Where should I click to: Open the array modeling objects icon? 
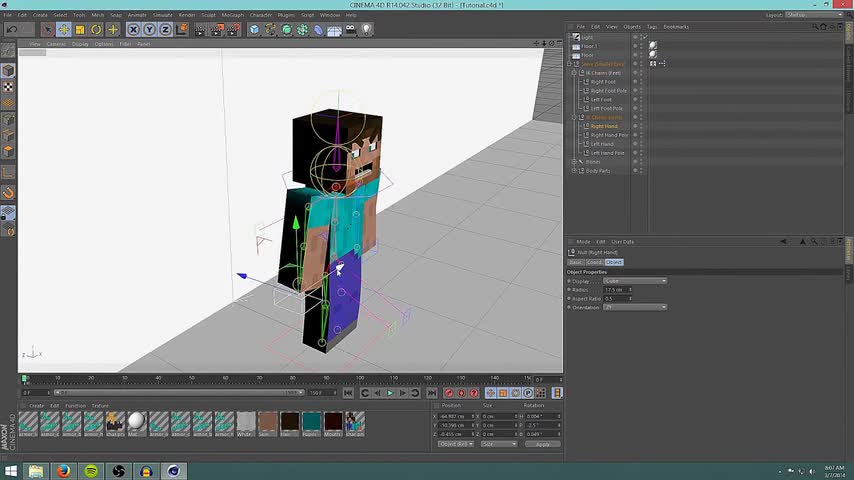(x=302, y=29)
